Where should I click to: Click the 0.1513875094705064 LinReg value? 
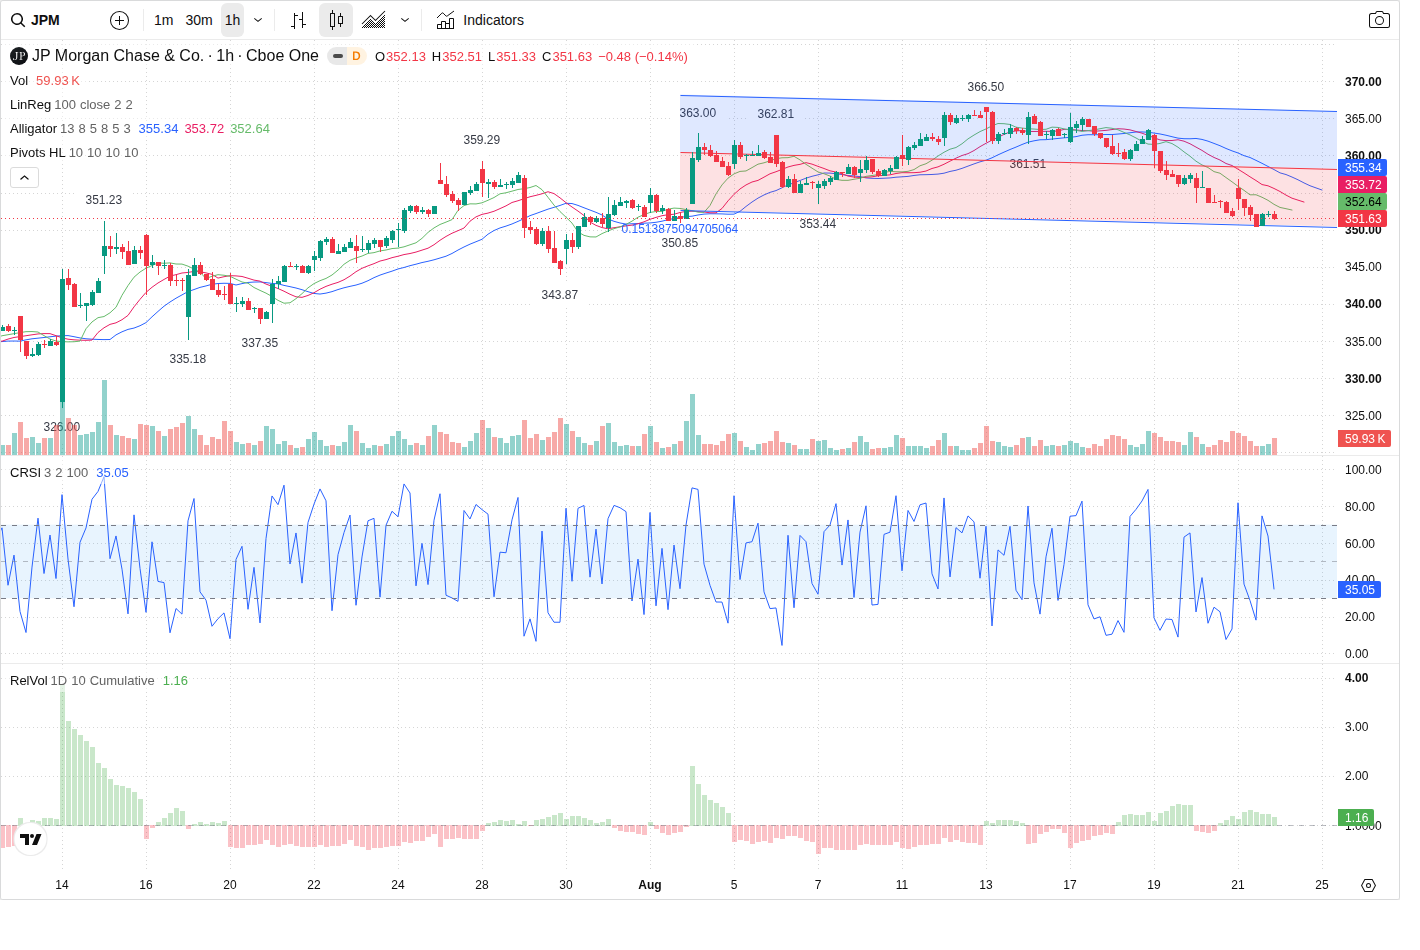679,229
